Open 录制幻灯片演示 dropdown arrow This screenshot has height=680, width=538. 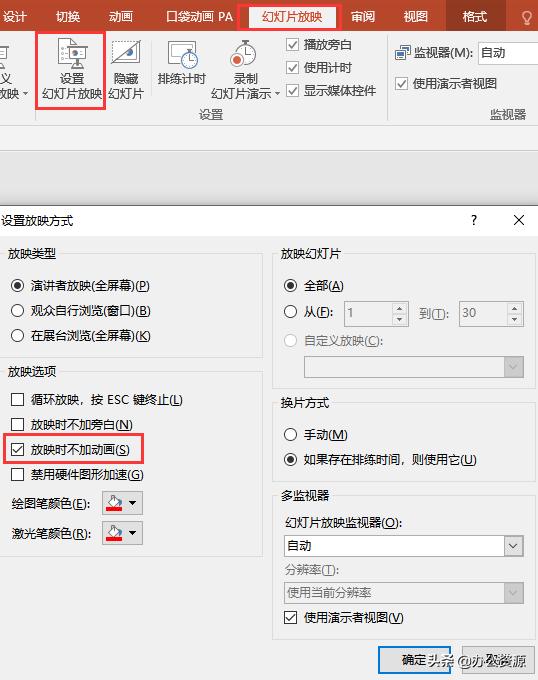tap(277, 94)
